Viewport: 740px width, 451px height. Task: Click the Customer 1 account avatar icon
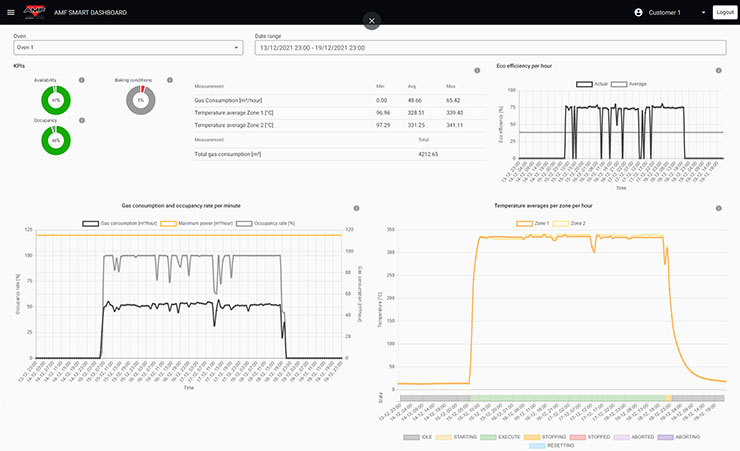pyautogui.click(x=638, y=12)
